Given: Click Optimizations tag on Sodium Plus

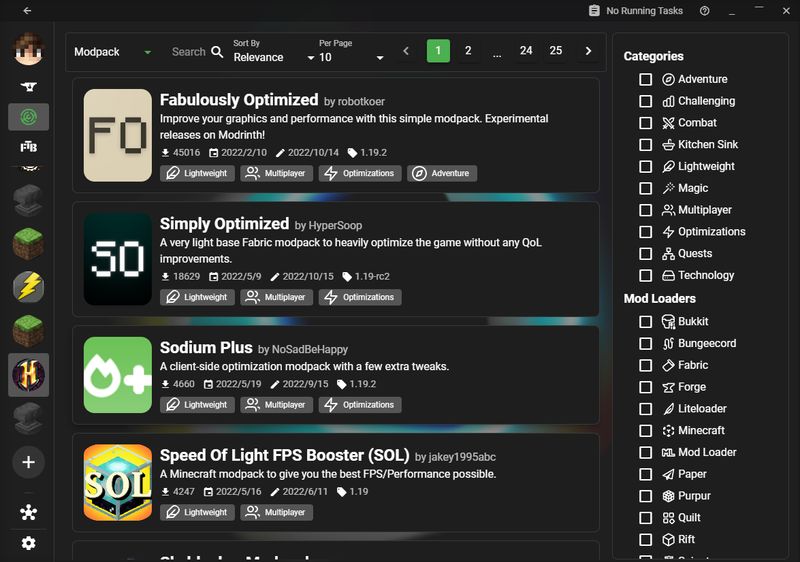Looking at the screenshot, I should click(x=360, y=405).
